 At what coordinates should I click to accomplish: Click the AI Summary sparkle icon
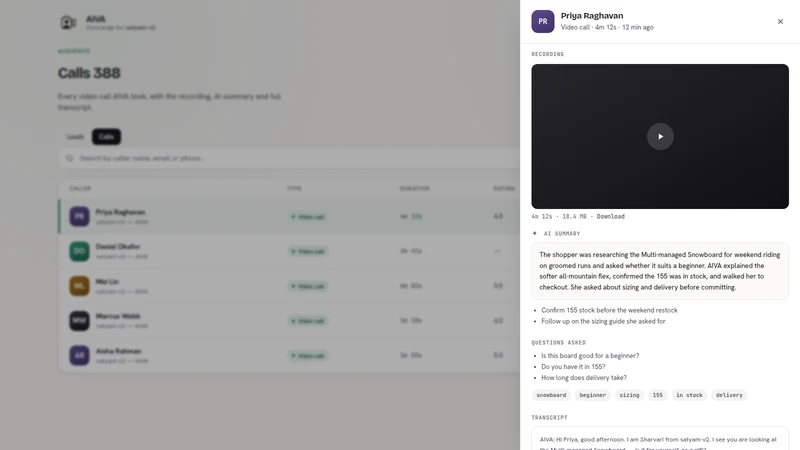(x=535, y=233)
